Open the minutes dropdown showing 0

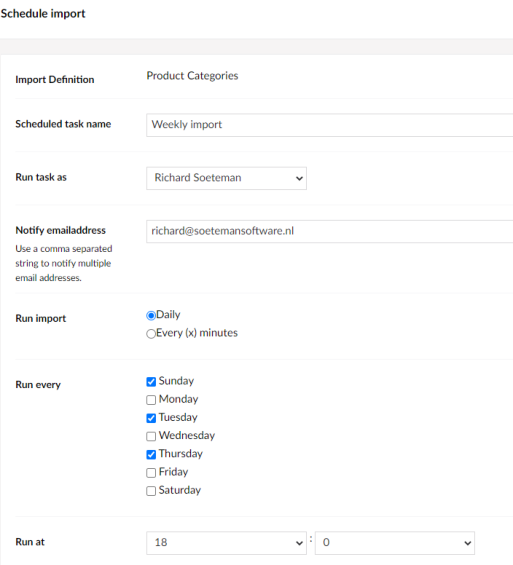(395, 543)
